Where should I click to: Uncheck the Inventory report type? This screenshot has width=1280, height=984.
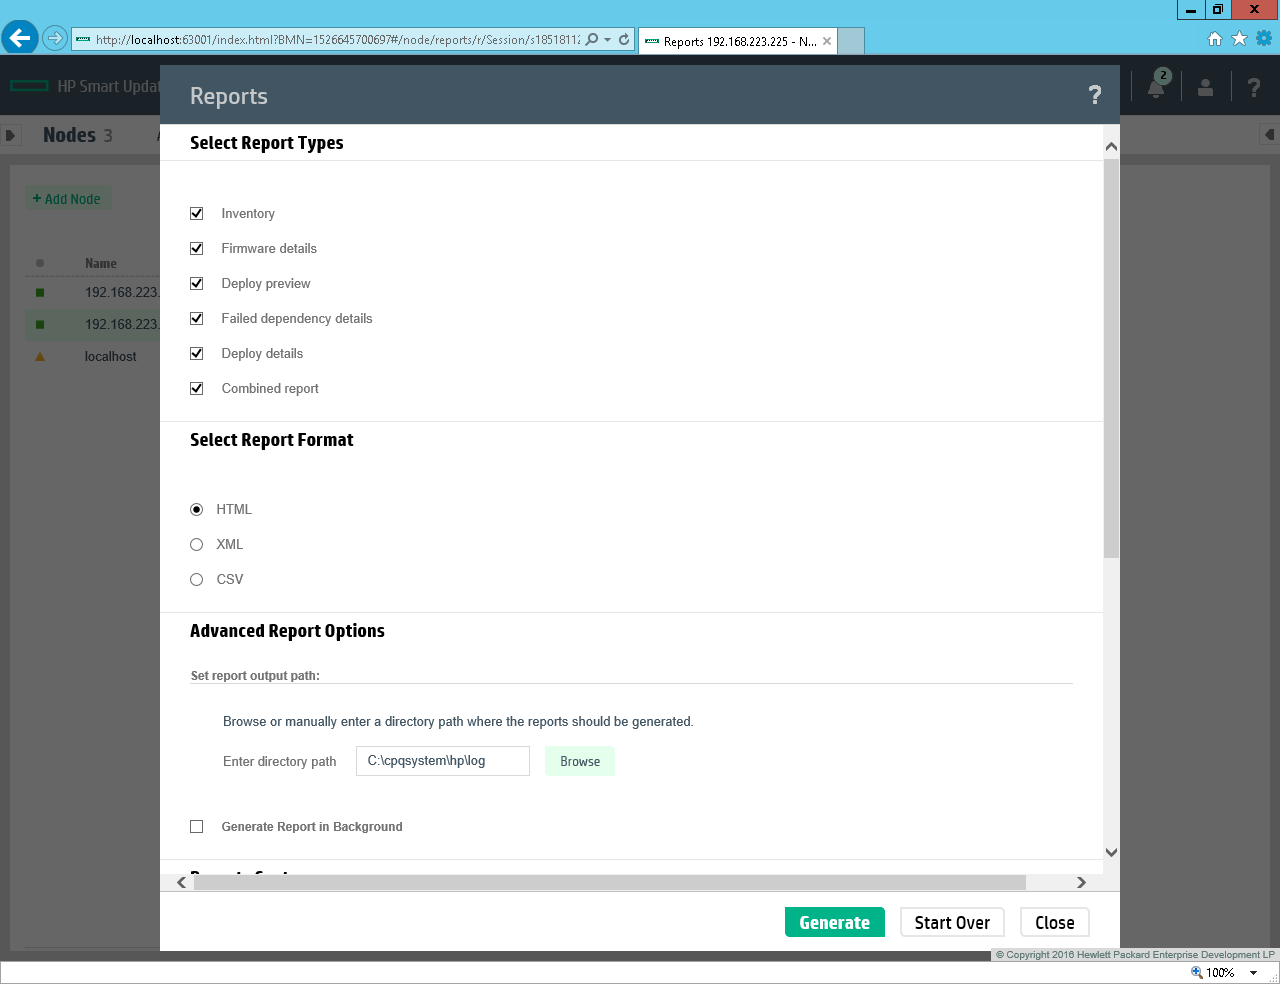pos(197,213)
